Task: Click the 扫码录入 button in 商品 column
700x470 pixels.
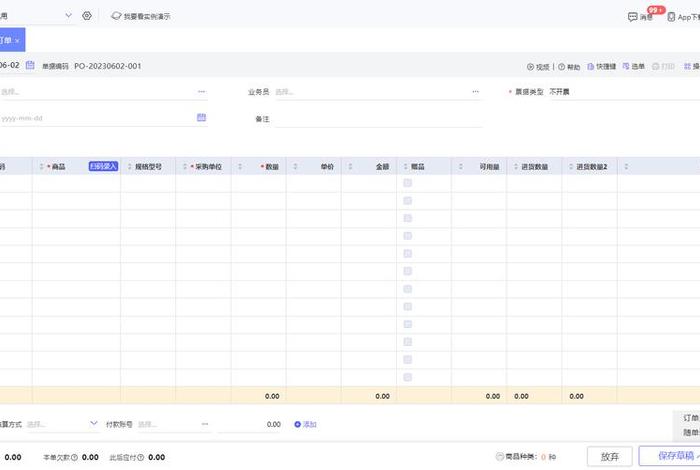Action: tap(103, 167)
